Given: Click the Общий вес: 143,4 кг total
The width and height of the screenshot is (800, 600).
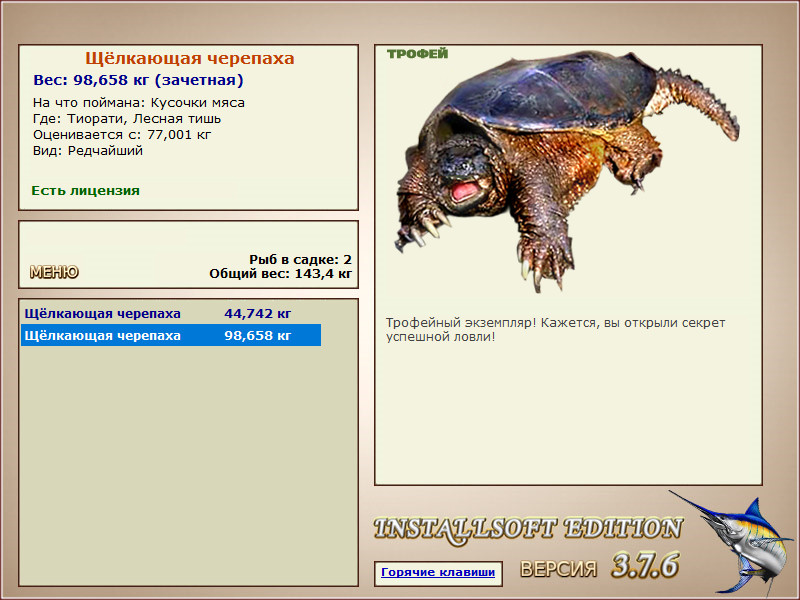Looking at the screenshot, I should click(281, 273).
